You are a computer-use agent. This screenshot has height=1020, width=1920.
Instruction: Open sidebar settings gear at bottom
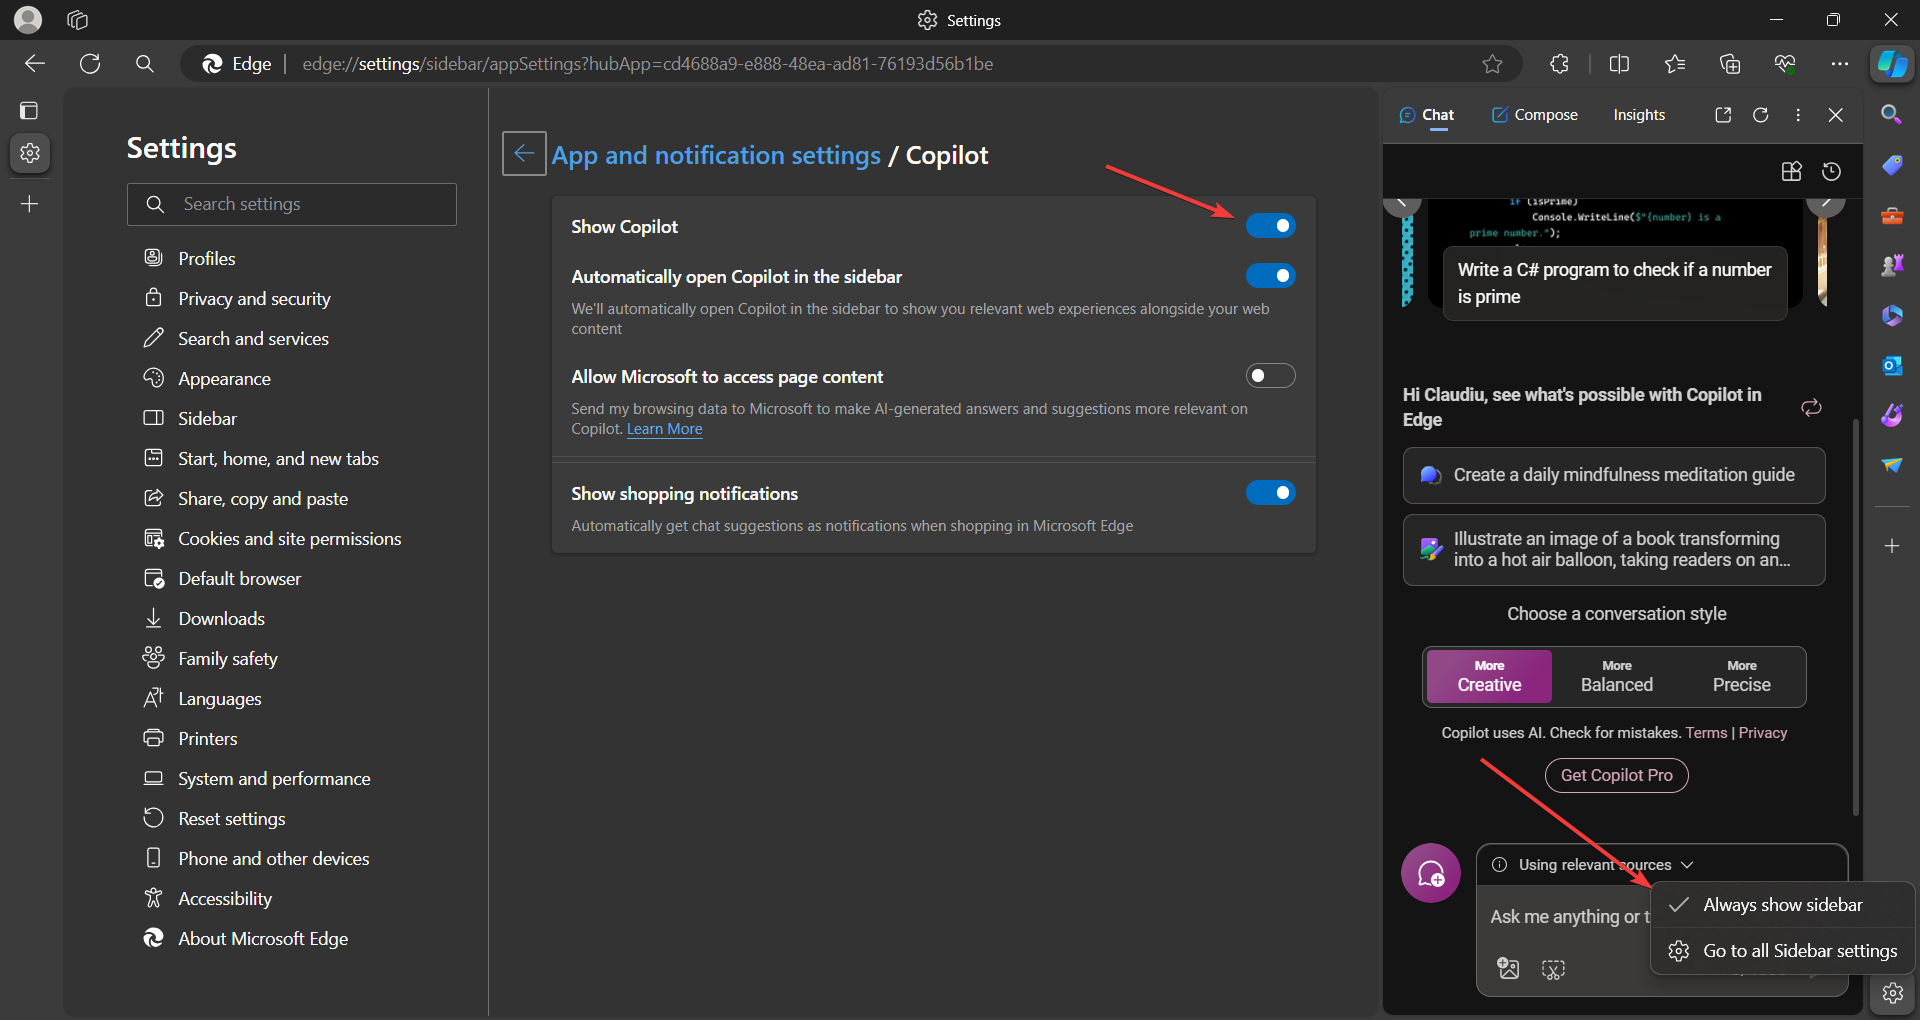coord(1892,993)
